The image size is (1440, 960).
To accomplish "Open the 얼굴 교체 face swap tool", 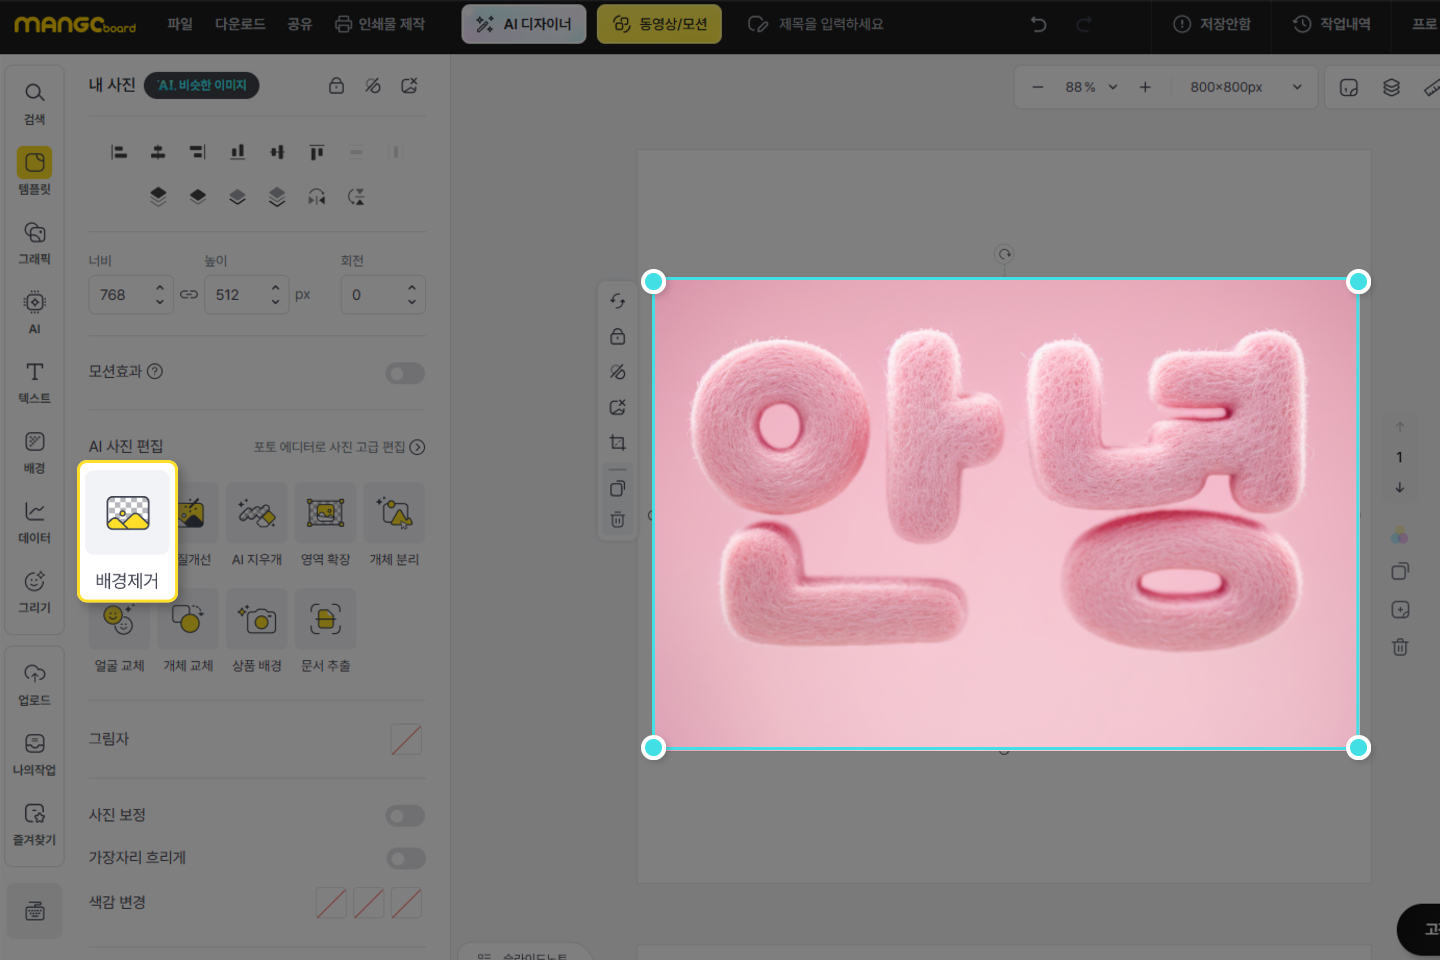I will click(x=119, y=632).
